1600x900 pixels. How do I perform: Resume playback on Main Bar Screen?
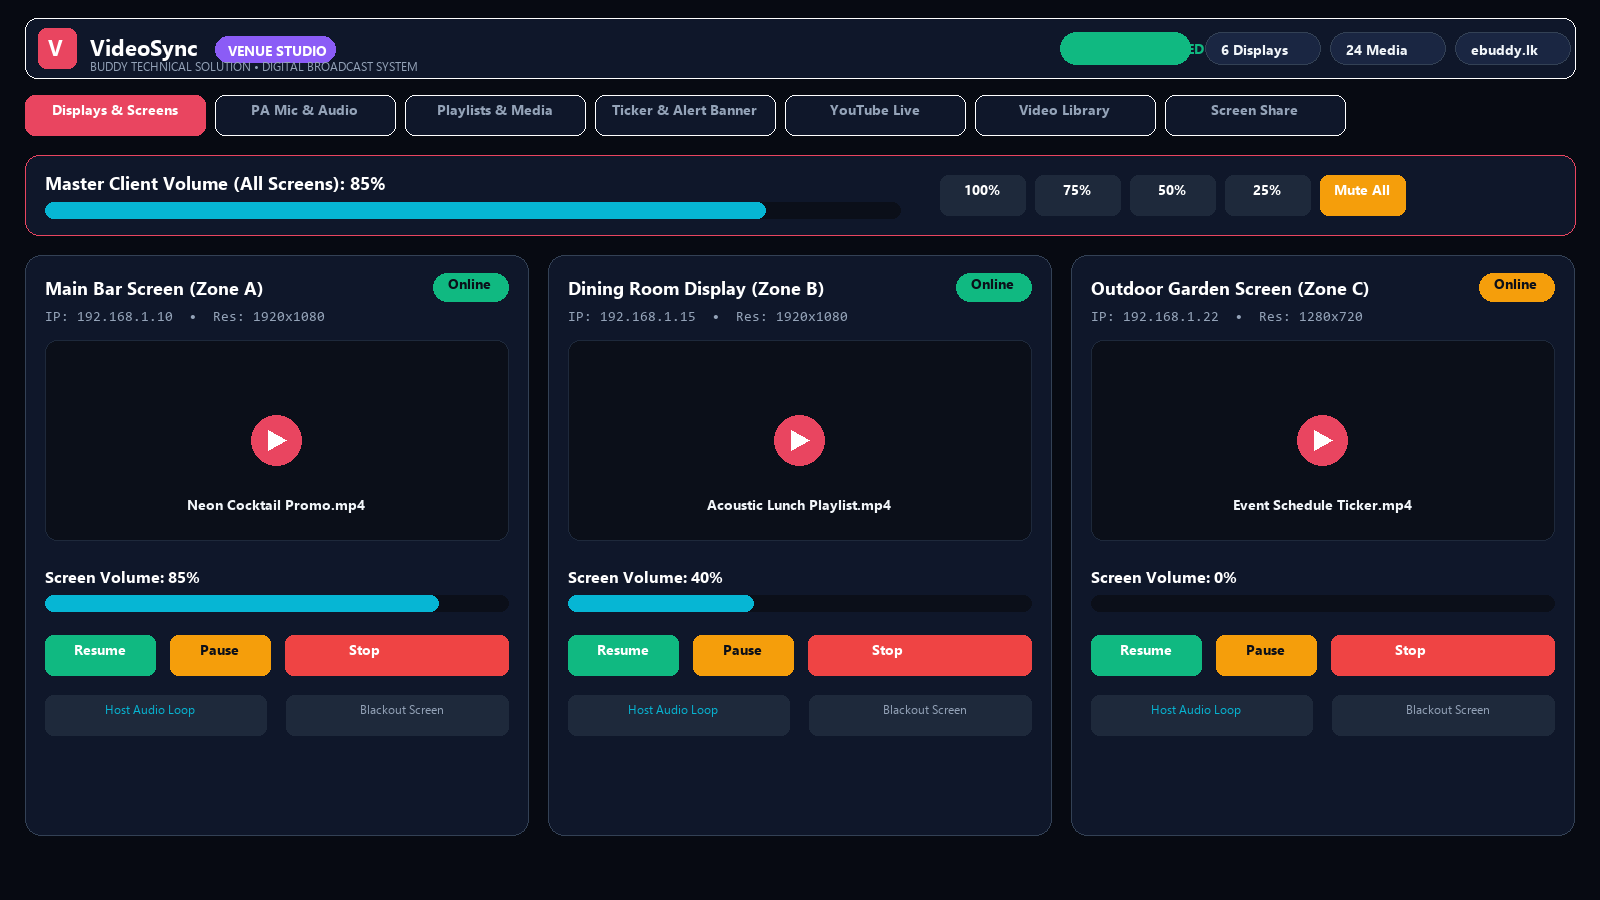(x=100, y=655)
